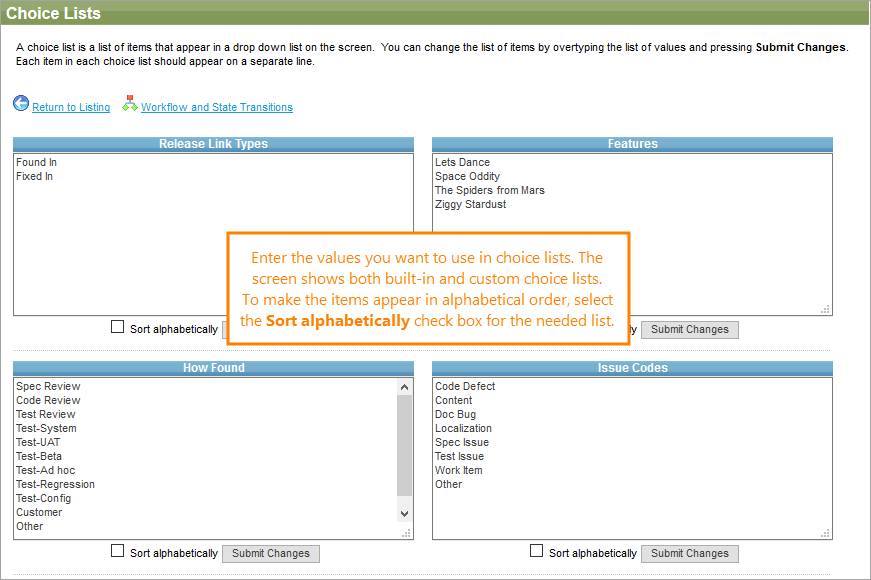Enable Sort alphabetically for How Found

click(x=117, y=551)
